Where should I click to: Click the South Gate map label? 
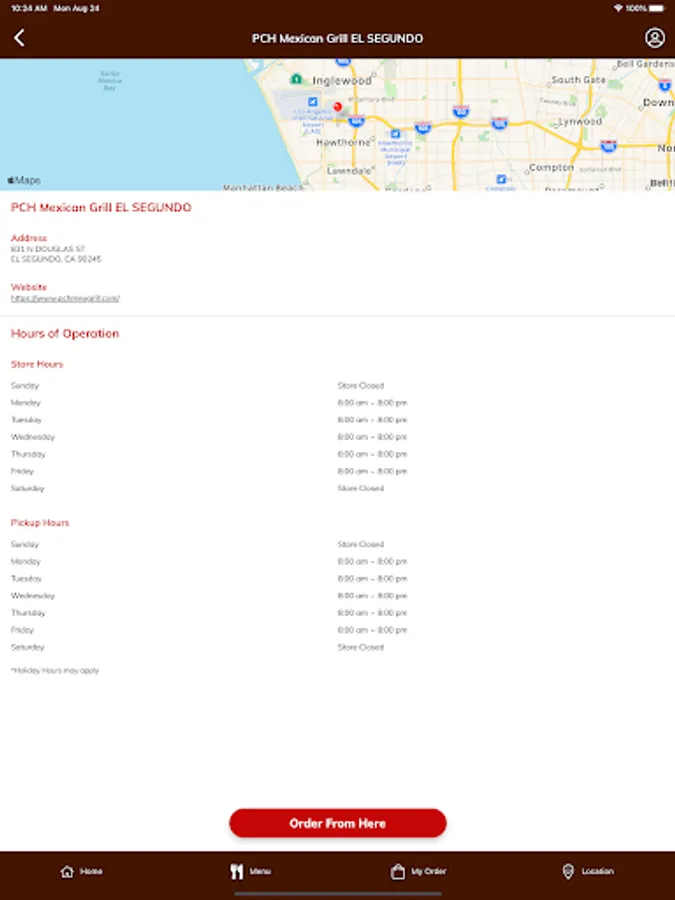[x=579, y=80]
